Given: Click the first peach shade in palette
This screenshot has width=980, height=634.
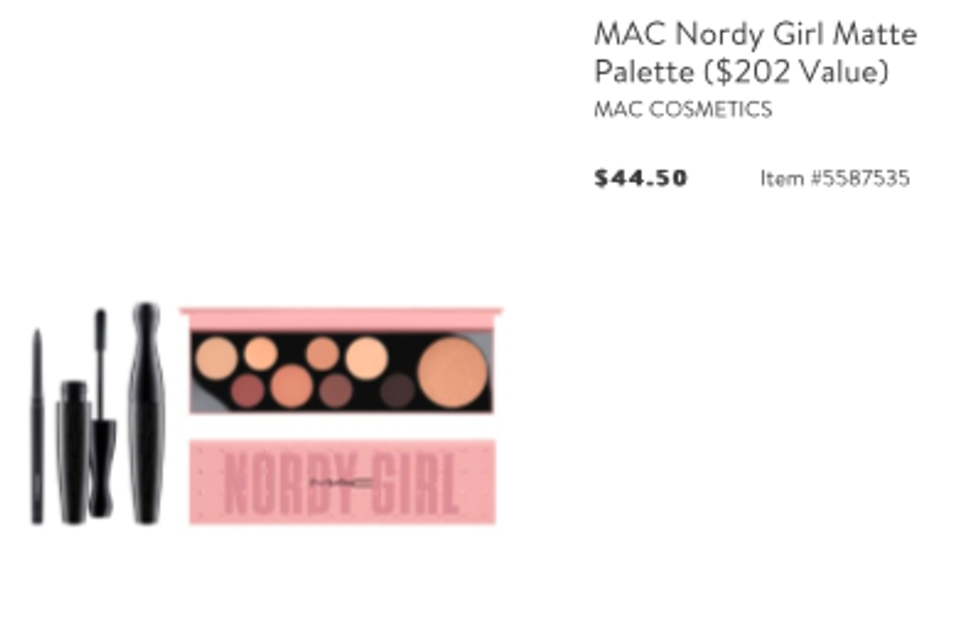Looking at the screenshot, I should click(x=216, y=358).
